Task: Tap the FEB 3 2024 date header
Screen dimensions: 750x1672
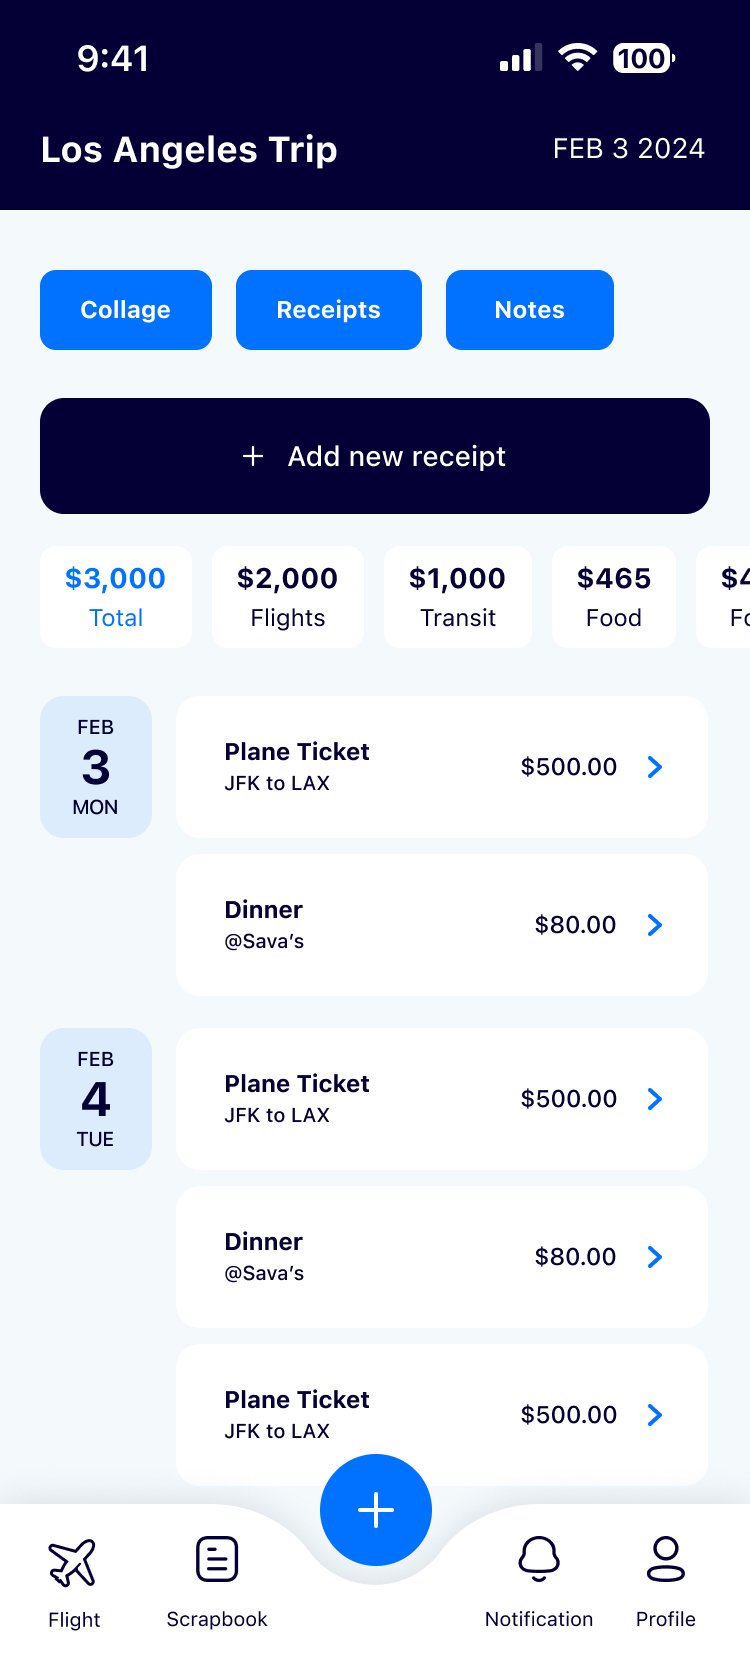Action: [629, 149]
